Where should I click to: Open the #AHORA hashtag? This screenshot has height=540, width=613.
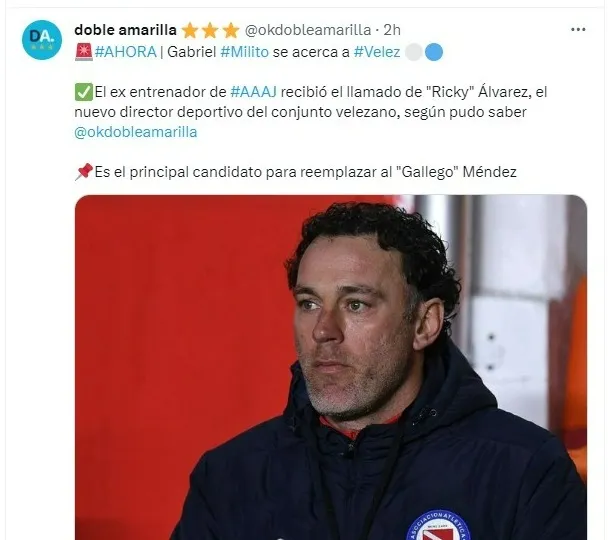coord(125,52)
